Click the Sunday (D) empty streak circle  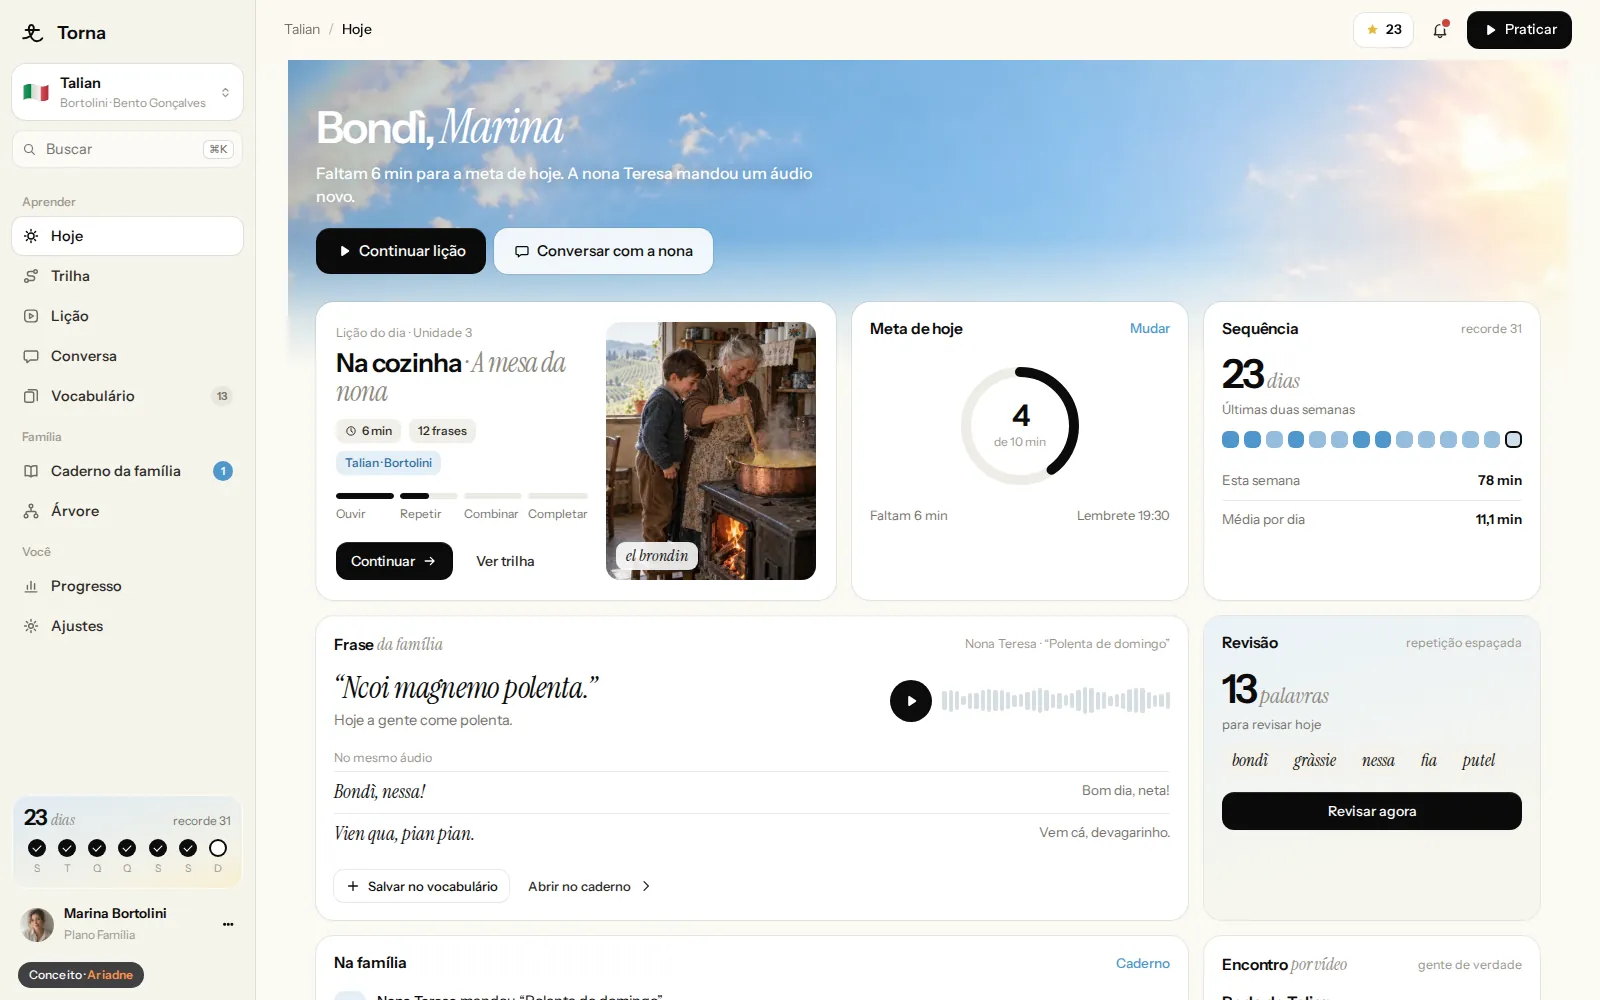(218, 848)
